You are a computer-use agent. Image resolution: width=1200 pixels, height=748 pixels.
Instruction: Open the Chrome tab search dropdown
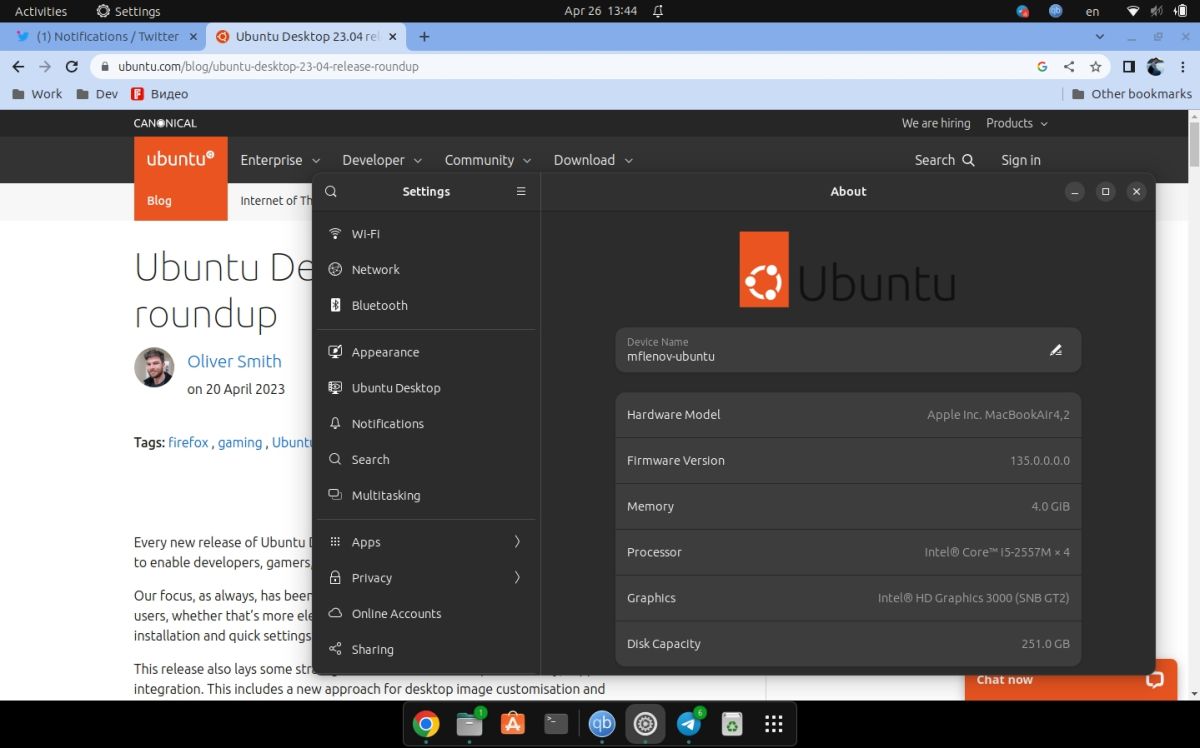click(1101, 36)
